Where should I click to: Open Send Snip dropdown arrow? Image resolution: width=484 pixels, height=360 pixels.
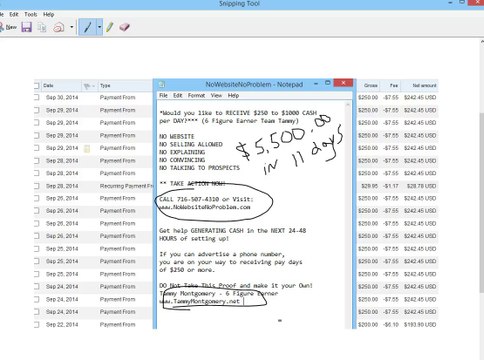pos(72,27)
